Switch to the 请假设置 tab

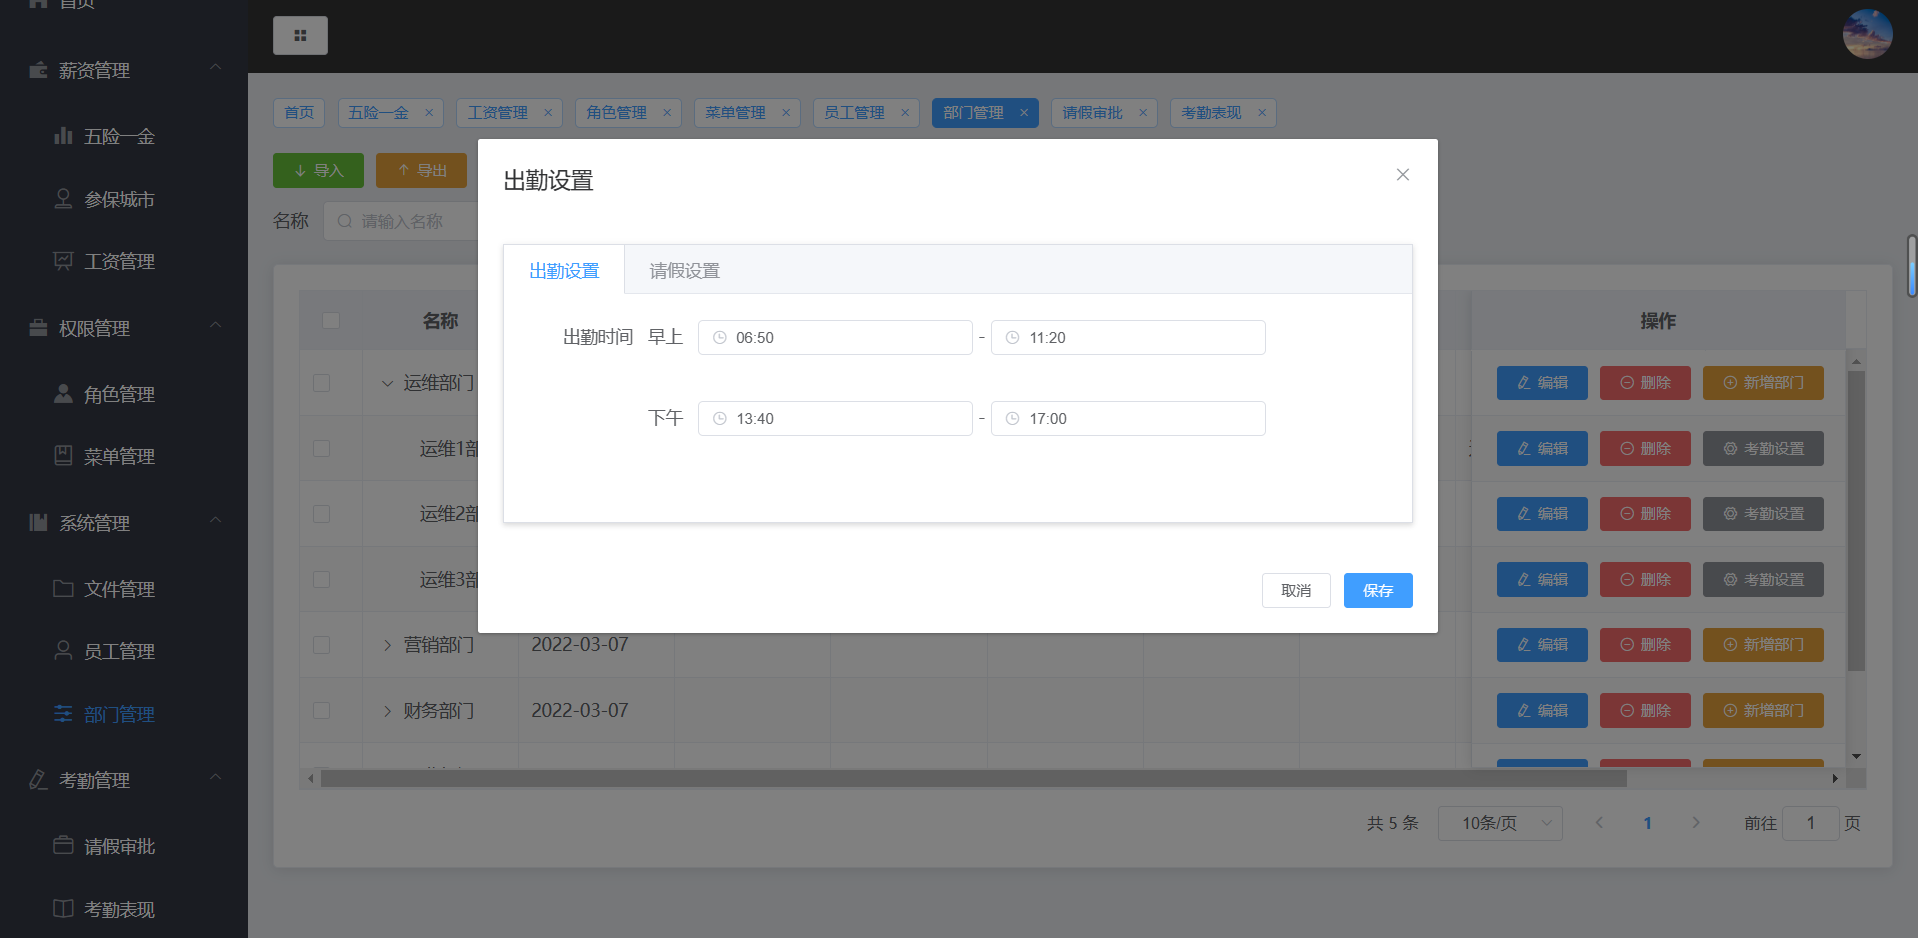[x=683, y=269]
